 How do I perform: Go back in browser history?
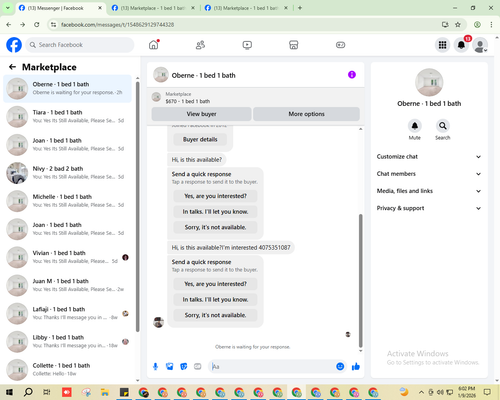[9, 24]
